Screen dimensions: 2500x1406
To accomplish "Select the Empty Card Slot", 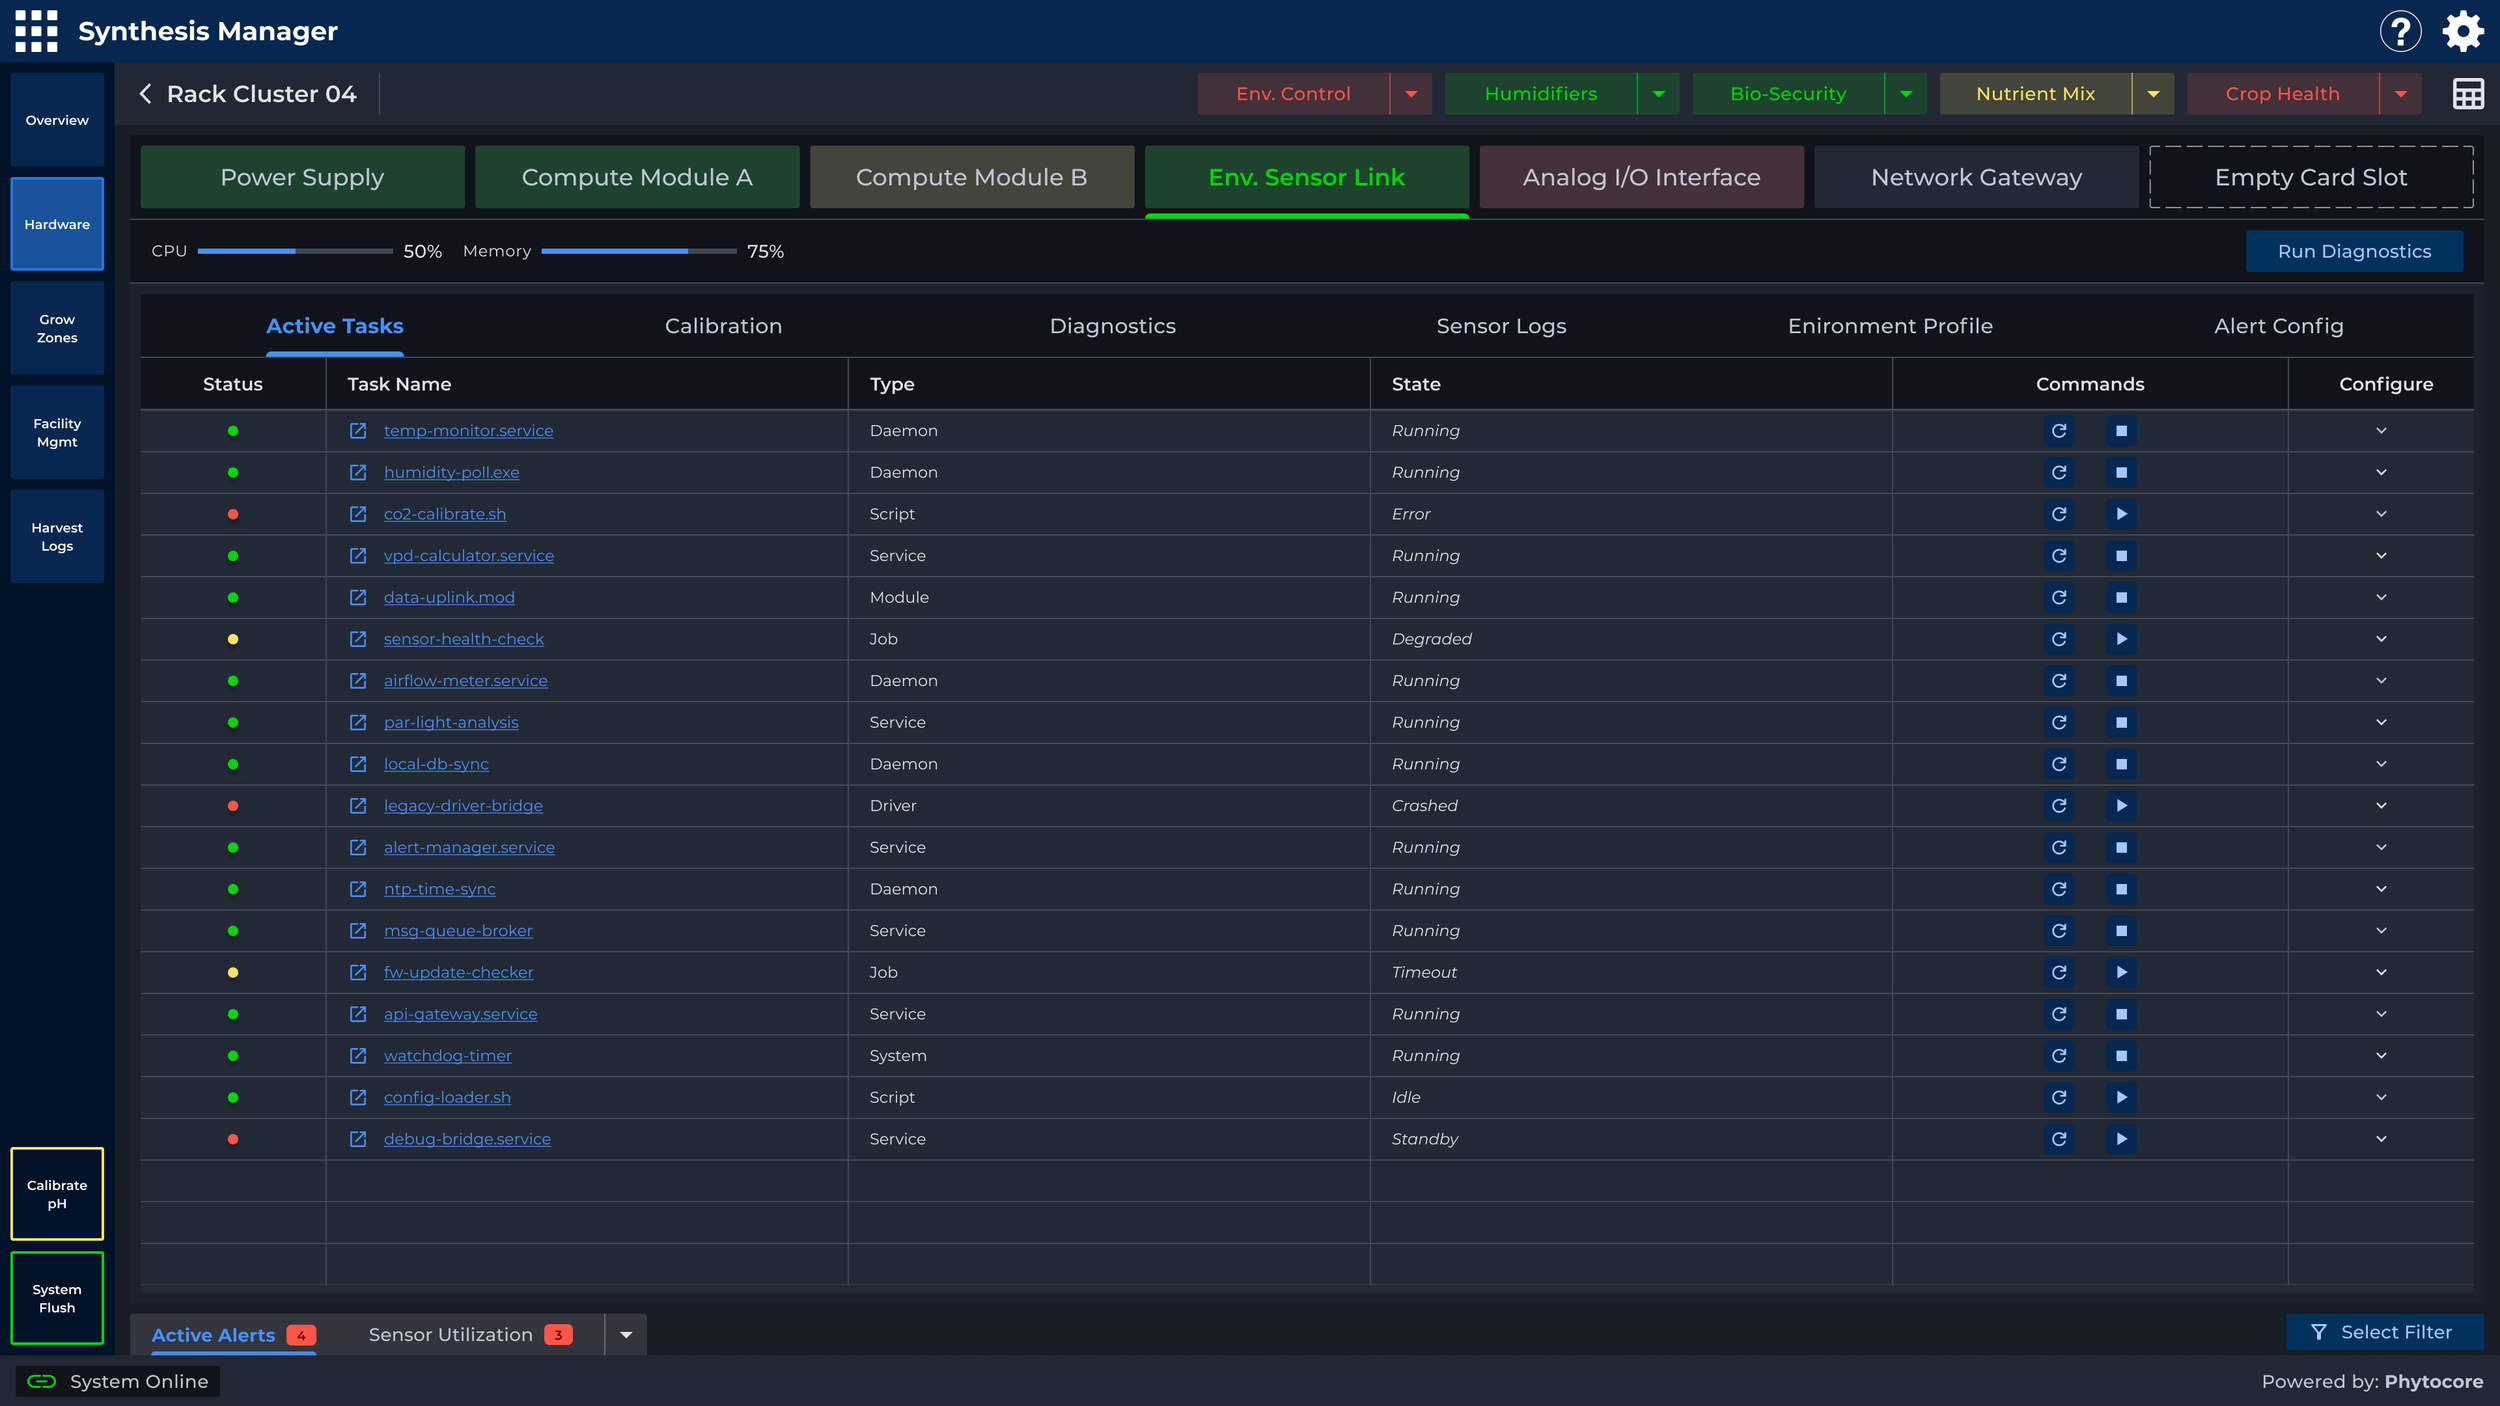I will (x=2311, y=176).
